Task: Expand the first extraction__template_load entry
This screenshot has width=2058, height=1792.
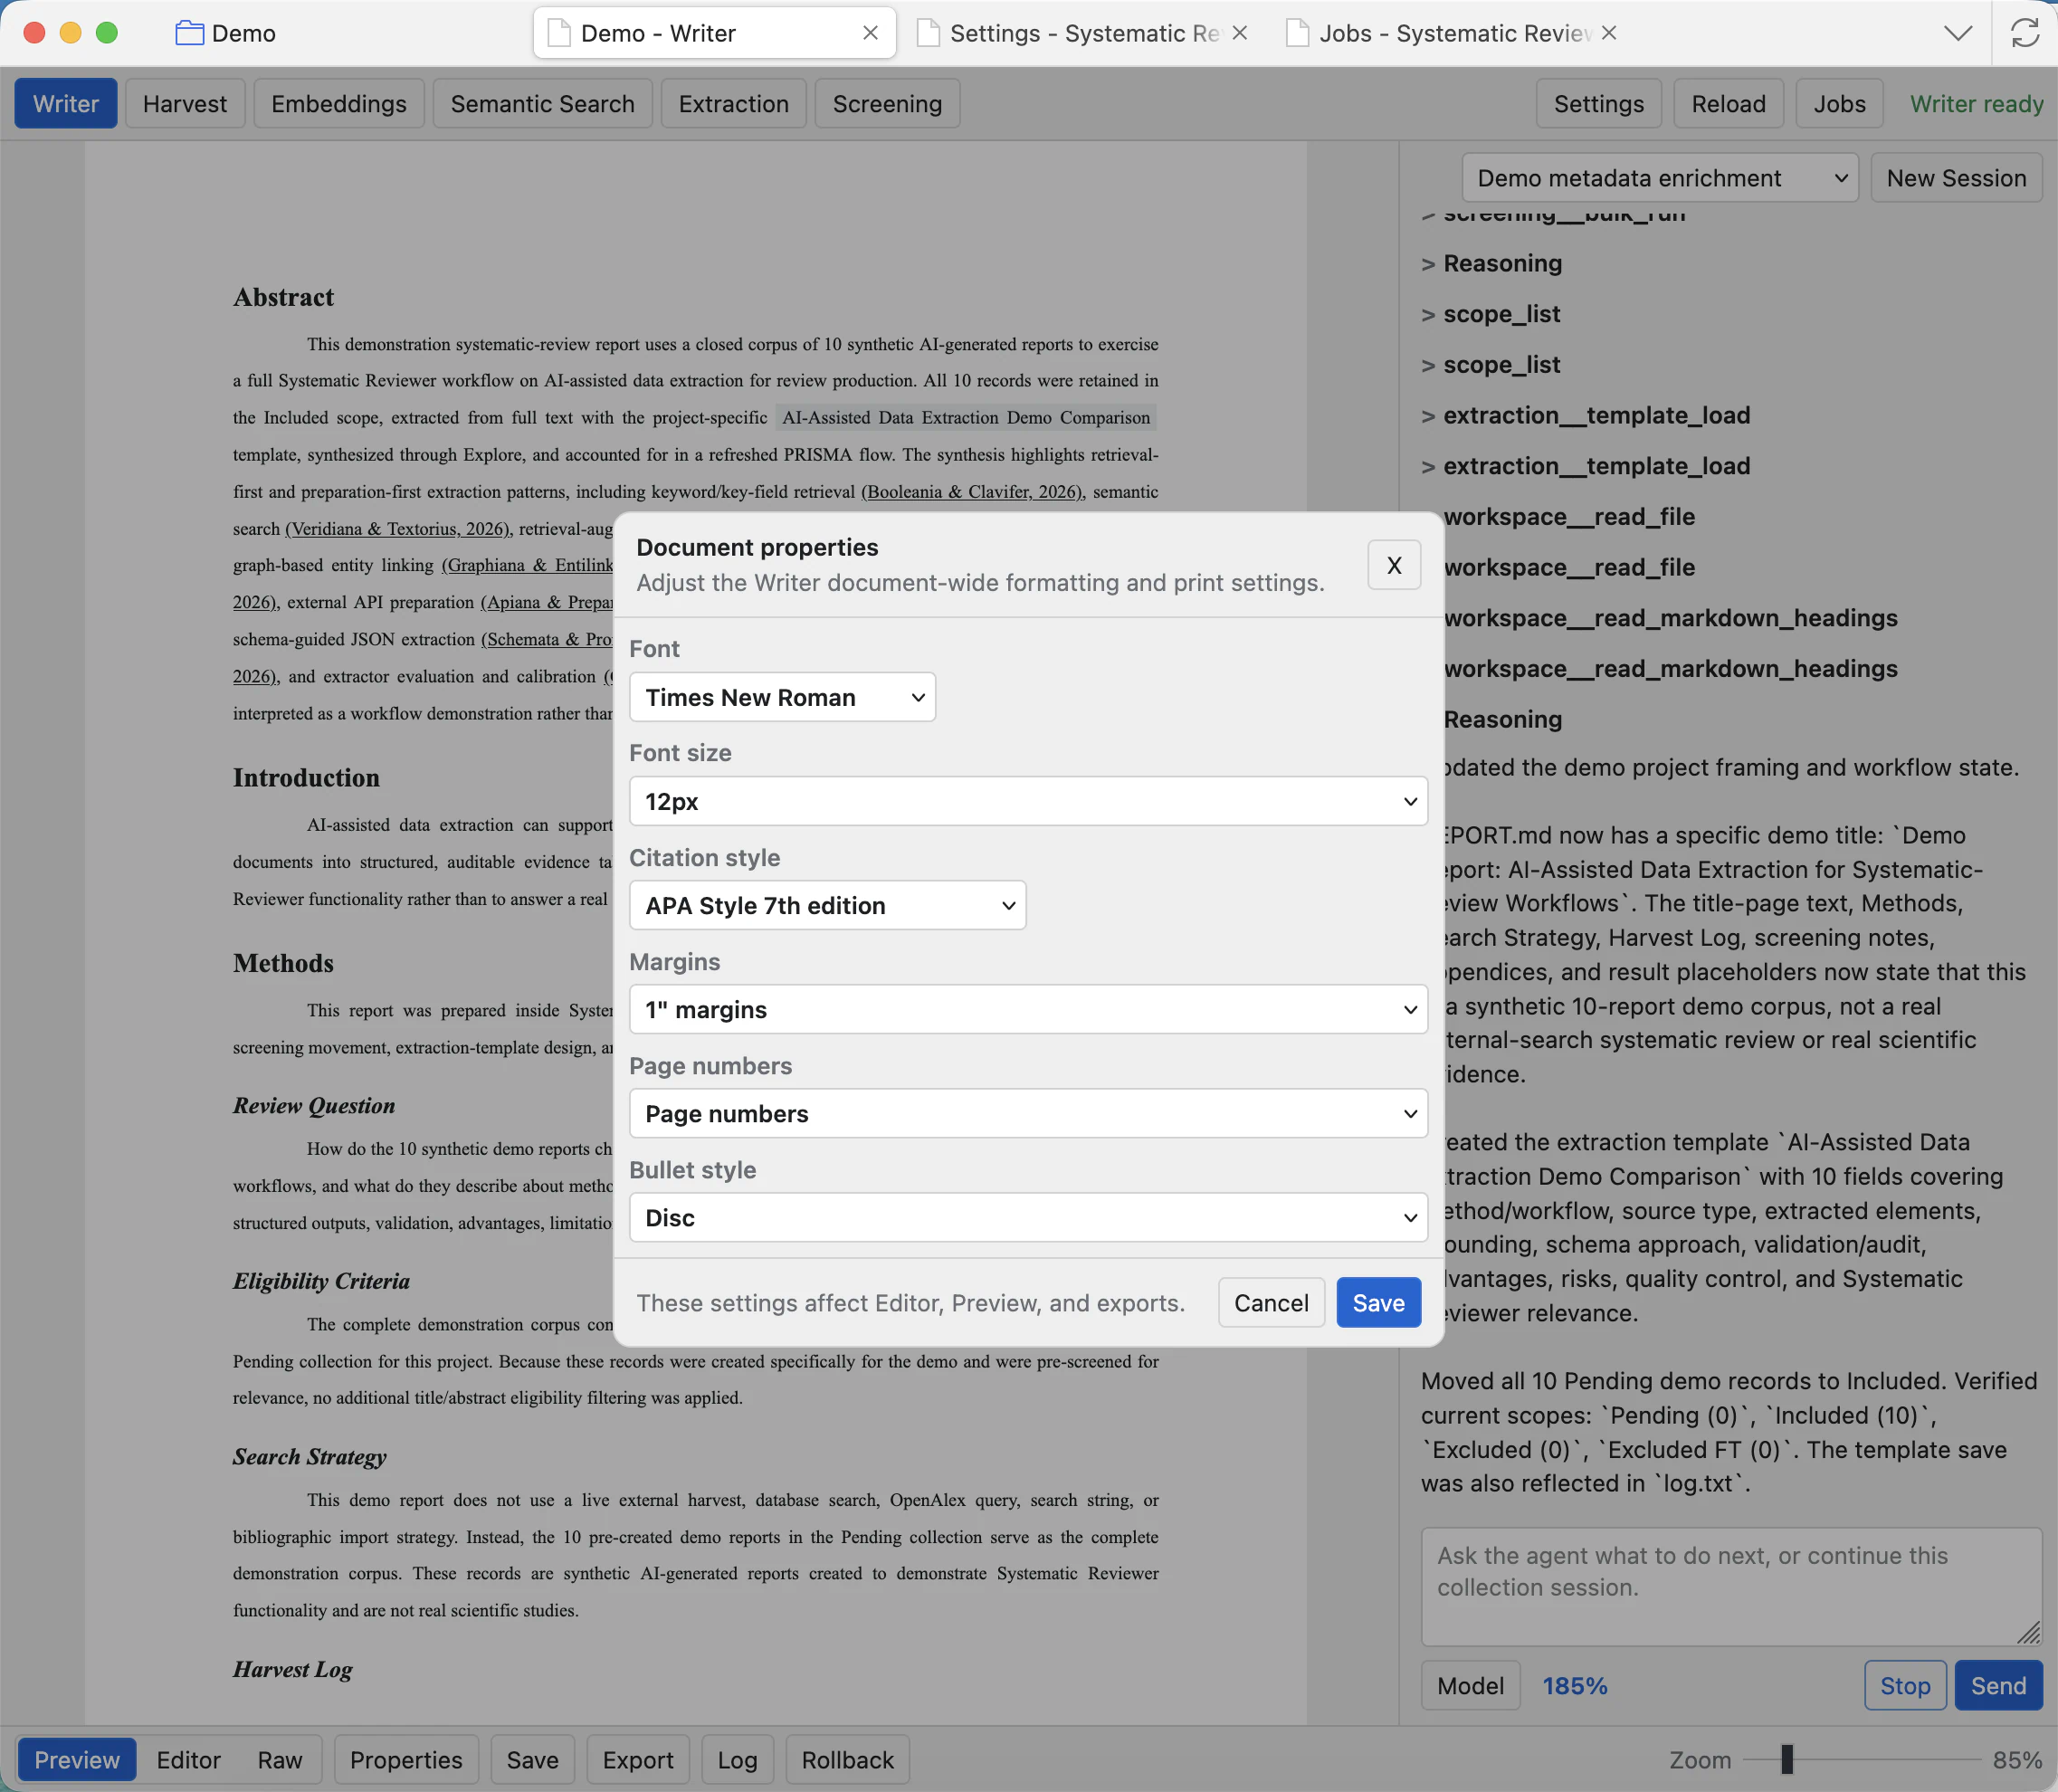Action: 1586,415
